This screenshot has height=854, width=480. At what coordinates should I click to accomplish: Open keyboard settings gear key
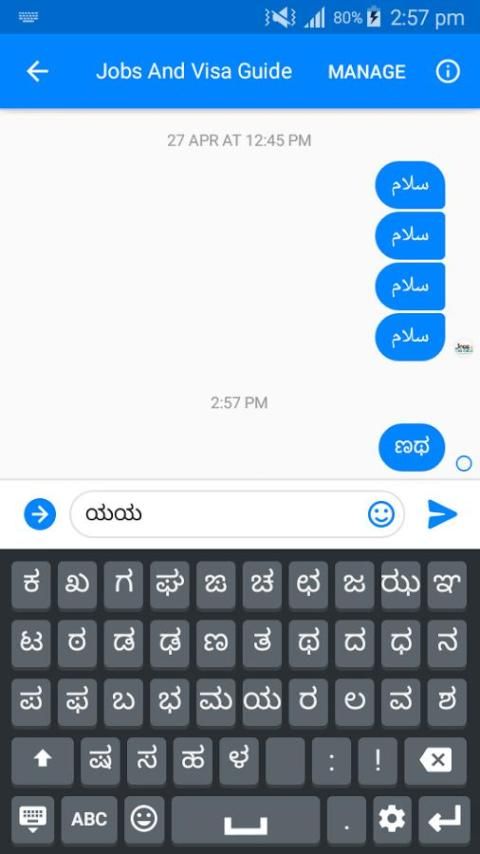coord(392,819)
